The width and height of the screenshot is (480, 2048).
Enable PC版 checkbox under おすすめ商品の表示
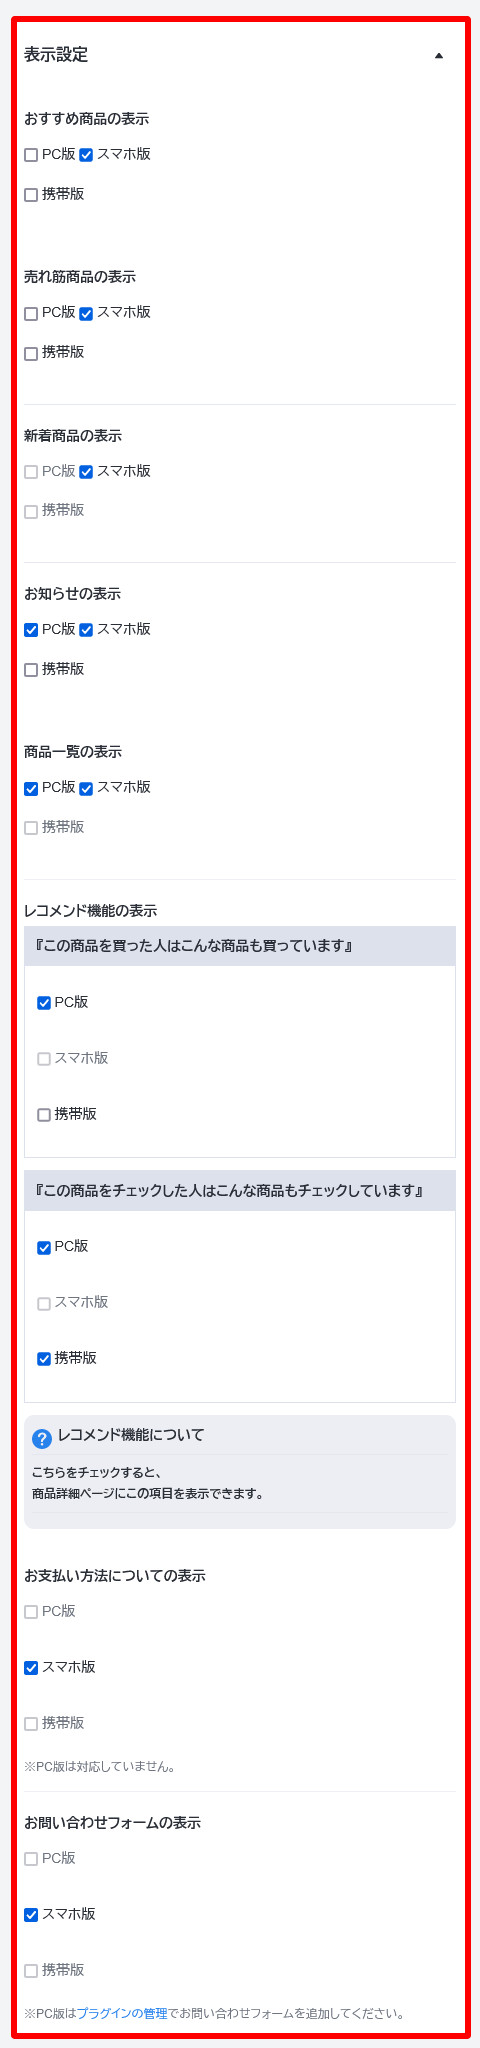[31, 155]
